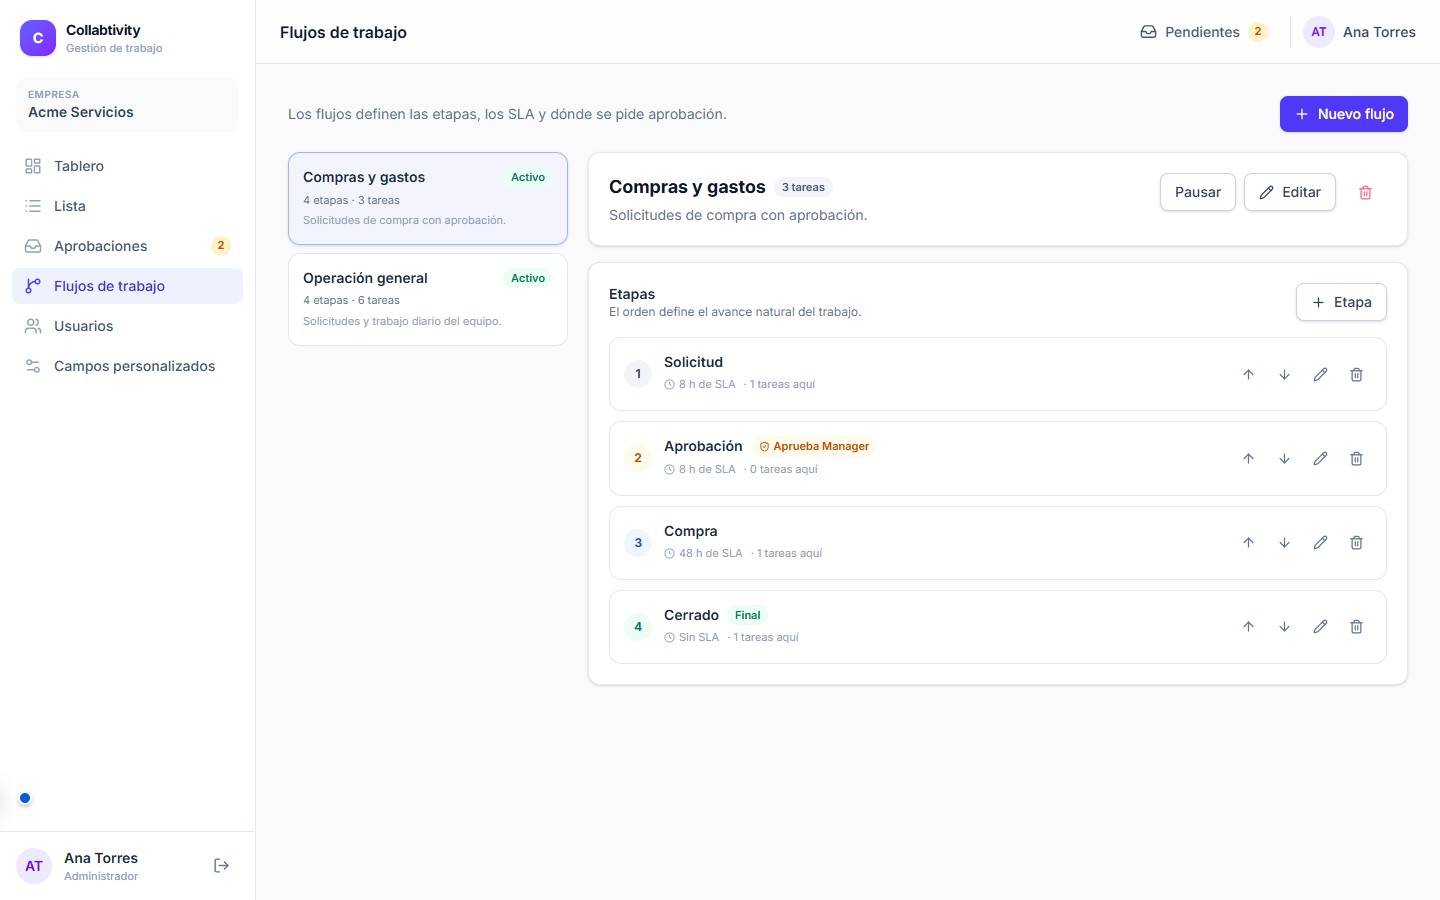Move Compra stage up

tap(1248, 542)
